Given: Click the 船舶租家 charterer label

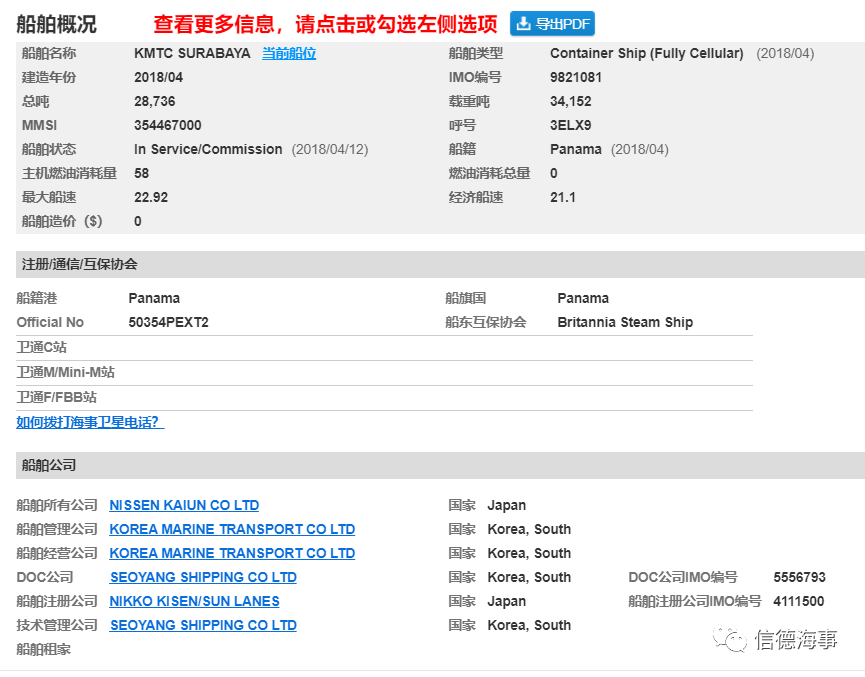Looking at the screenshot, I should pyautogui.click(x=44, y=649).
